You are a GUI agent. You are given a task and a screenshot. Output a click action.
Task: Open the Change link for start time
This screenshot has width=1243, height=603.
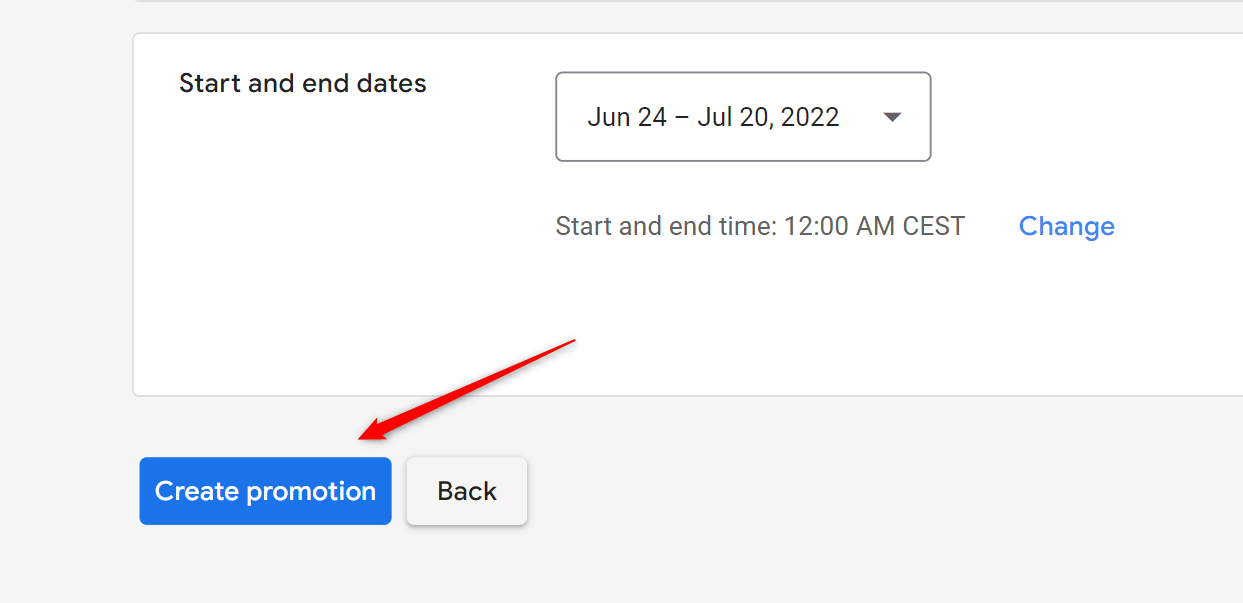tap(1066, 226)
